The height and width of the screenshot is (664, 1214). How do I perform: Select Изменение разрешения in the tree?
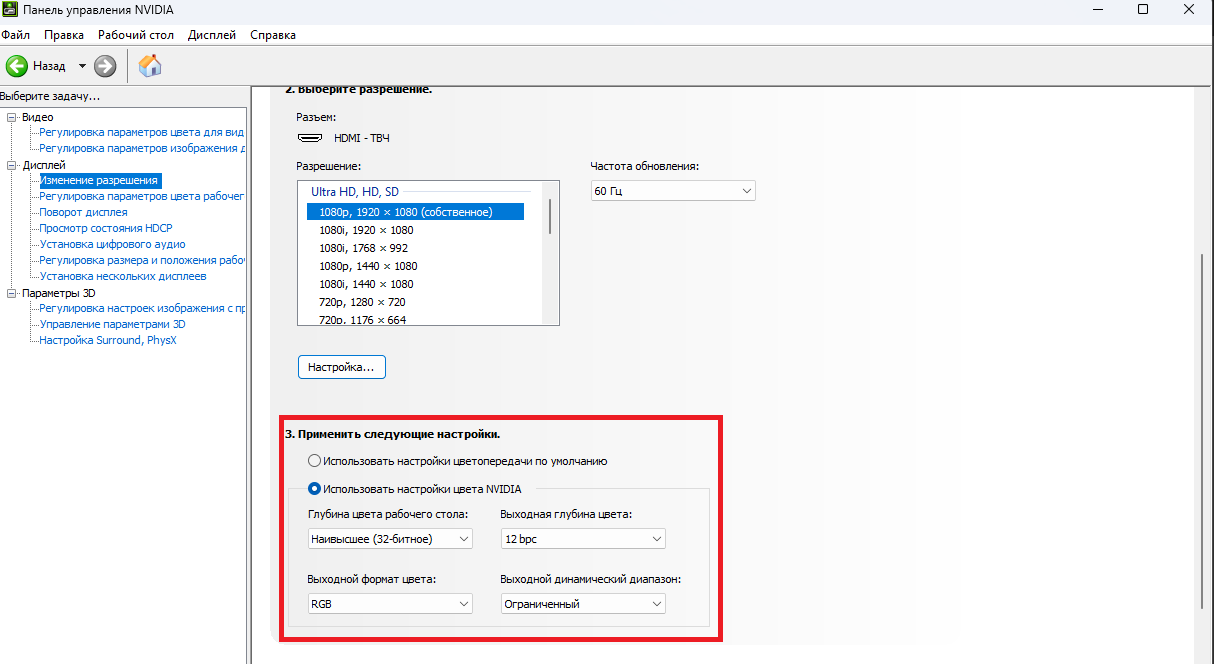pyautogui.click(x=99, y=180)
